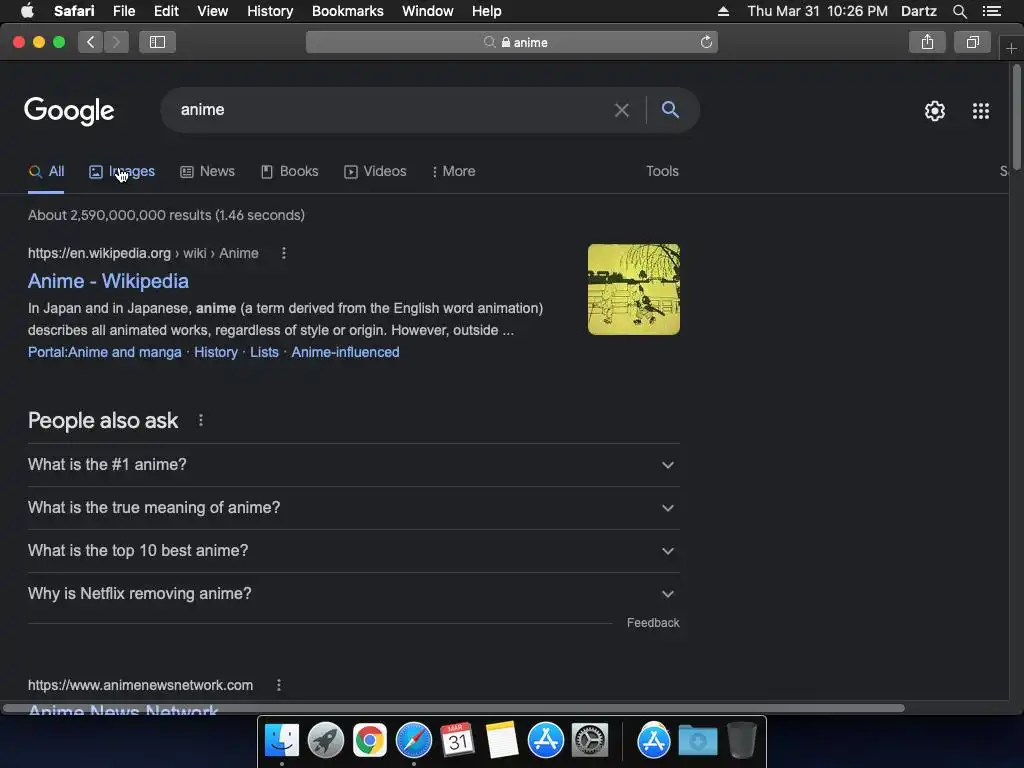Open the three-dot menu beside Wikipedia result
This screenshot has height=768, width=1024.
tap(283, 253)
